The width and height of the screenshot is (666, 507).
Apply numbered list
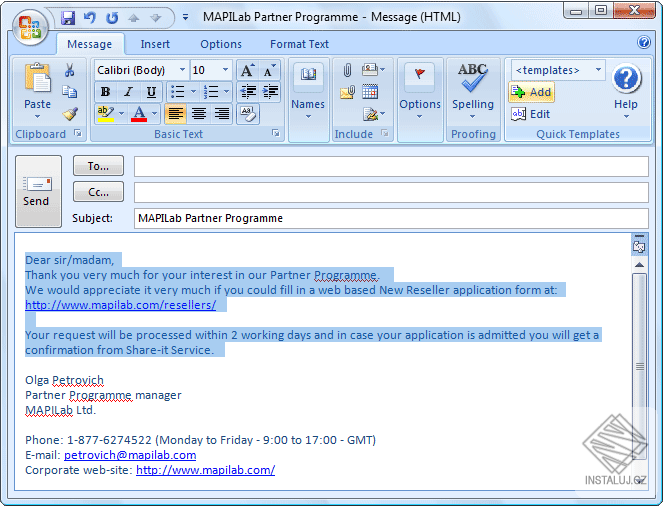click(211, 92)
